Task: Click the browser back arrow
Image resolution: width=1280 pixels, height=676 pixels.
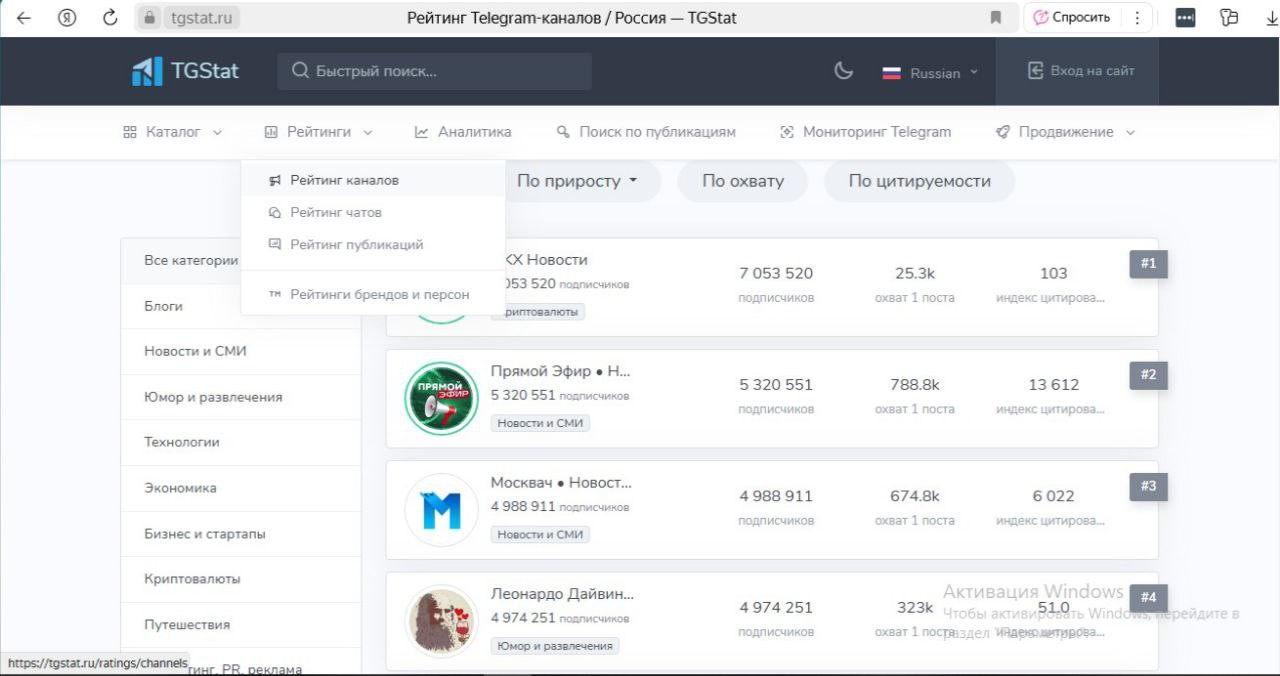Action: pyautogui.click(x=23, y=17)
